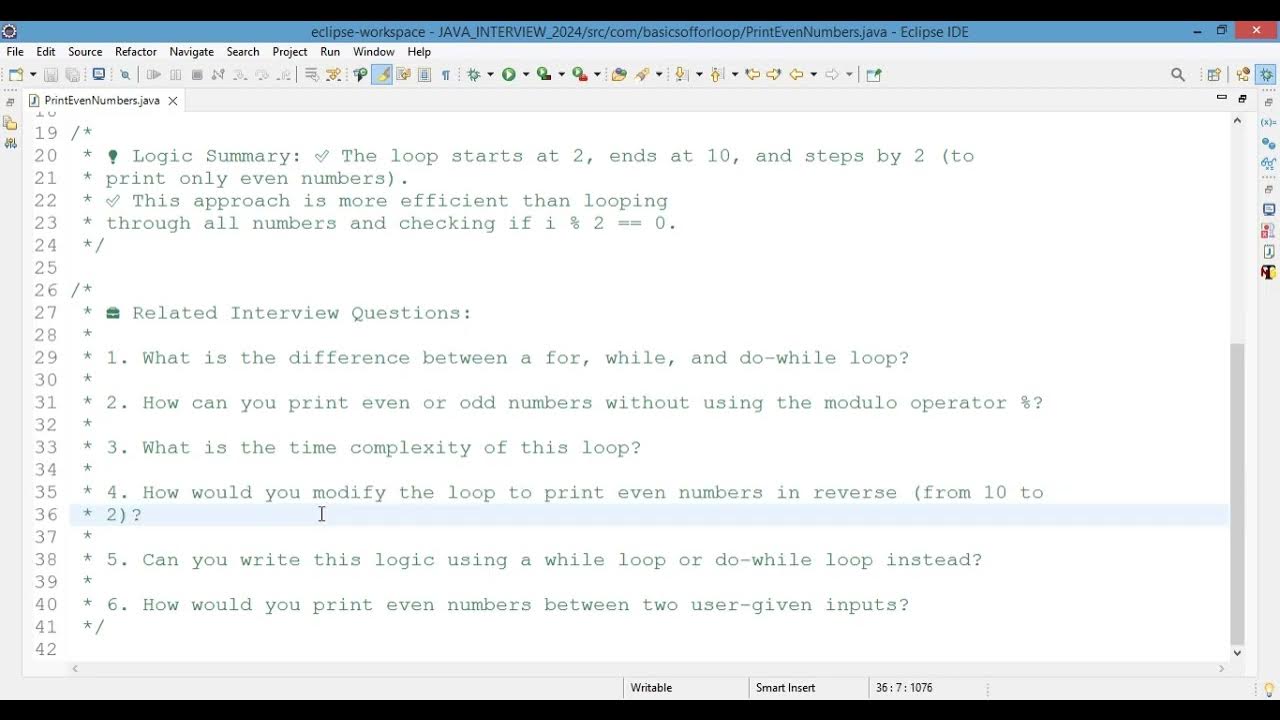Click the Writable status bar entry

(651, 688)
